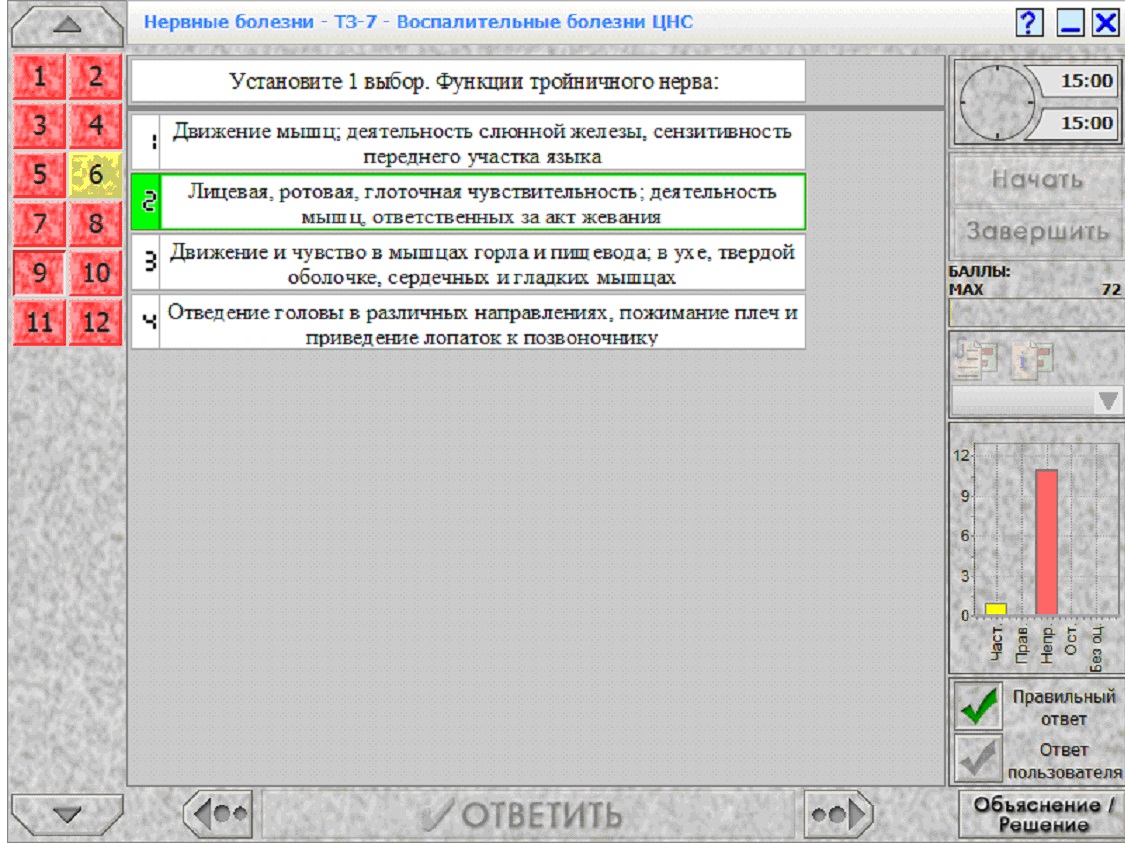This screenshot has width=1125, height=843.
Task: Show the user's answer gray checkmark
Action: 979,759
